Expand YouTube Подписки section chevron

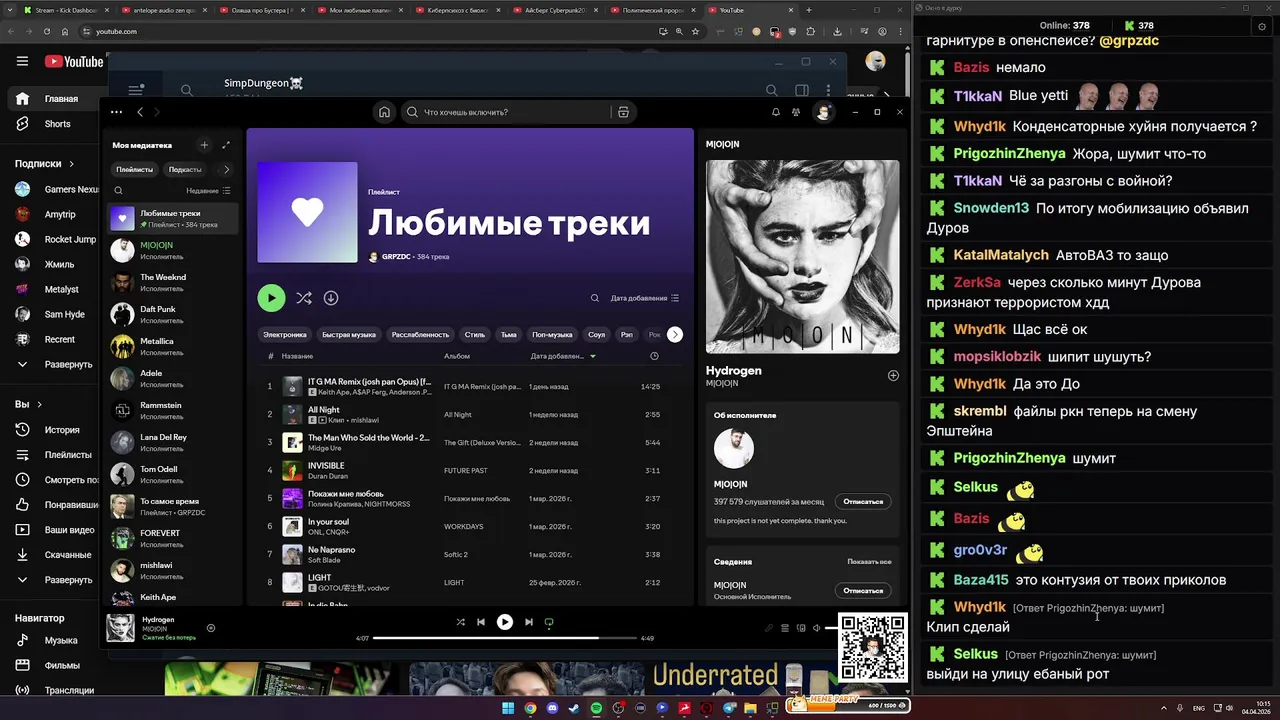[x=71, y=163]
